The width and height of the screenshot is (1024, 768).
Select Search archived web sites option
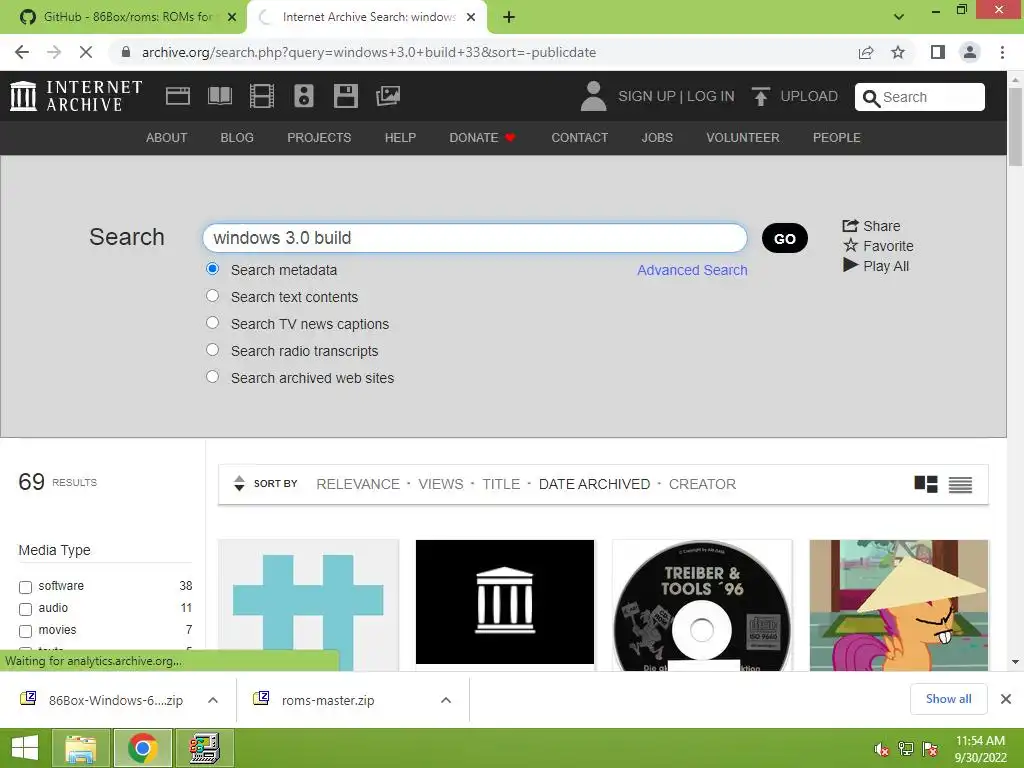pyautogui.click(x=212, y=377)
